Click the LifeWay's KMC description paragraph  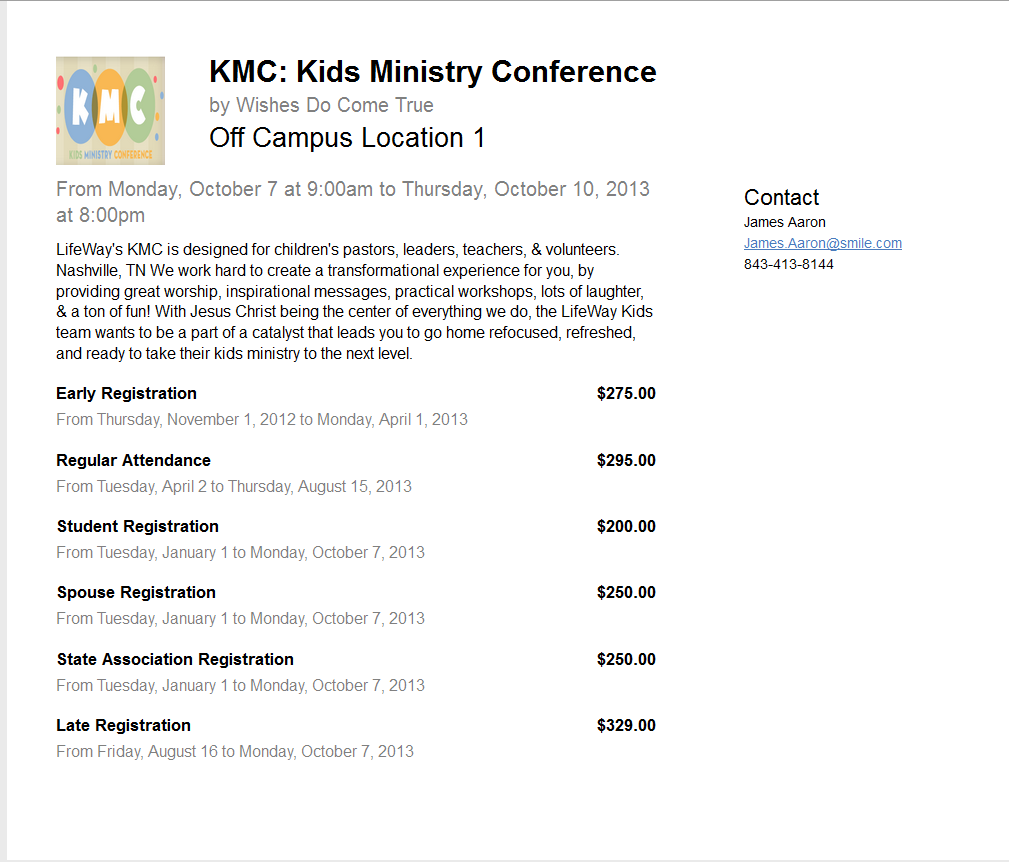coord(355,301)
